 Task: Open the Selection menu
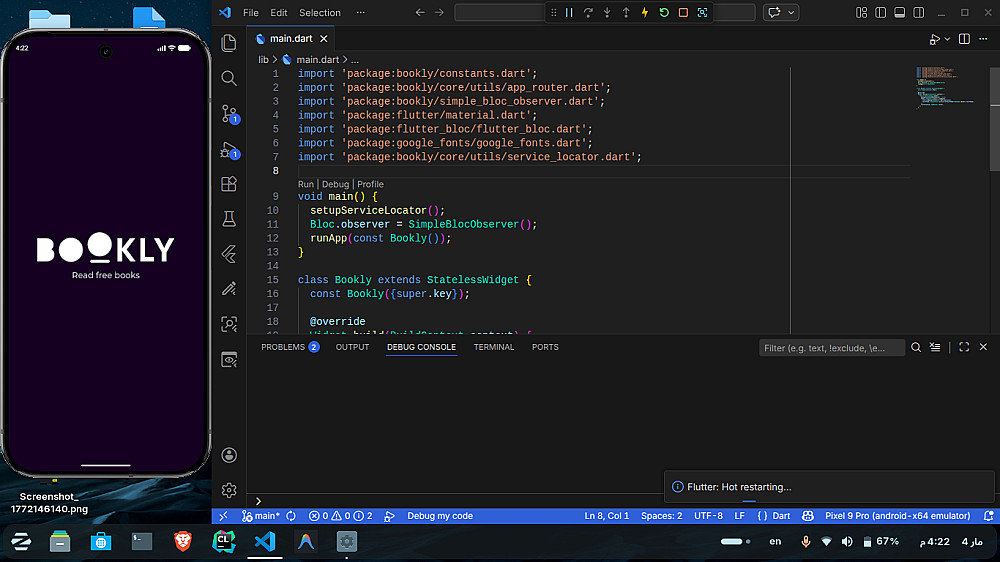pyautogui.click(x=319, y=13)
